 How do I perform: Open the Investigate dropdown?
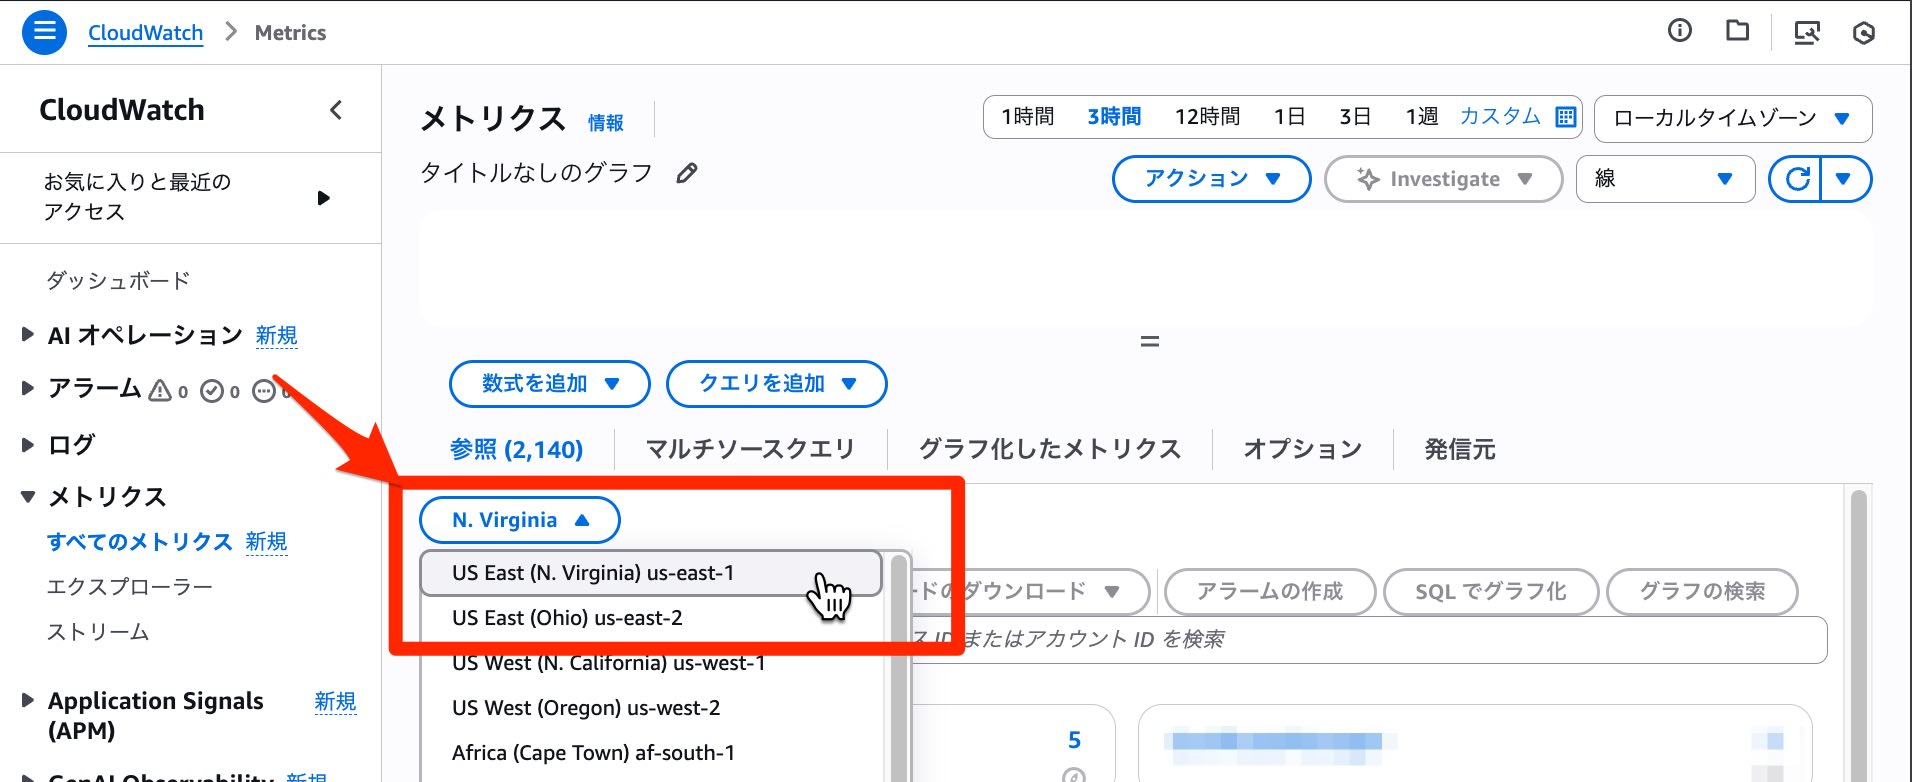coord(1443,179)
